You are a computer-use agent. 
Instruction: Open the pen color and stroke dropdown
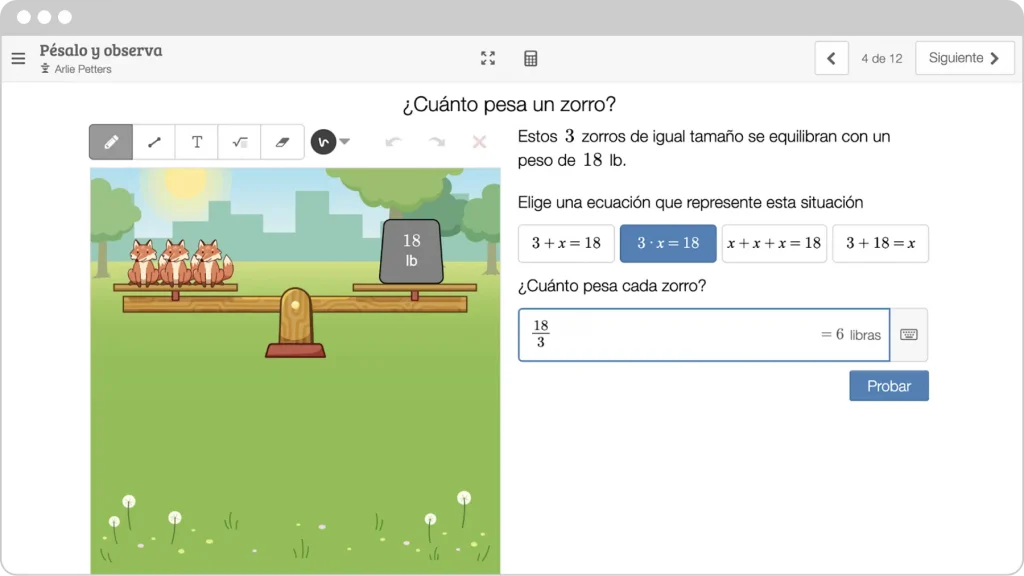[x=331, y=142]
